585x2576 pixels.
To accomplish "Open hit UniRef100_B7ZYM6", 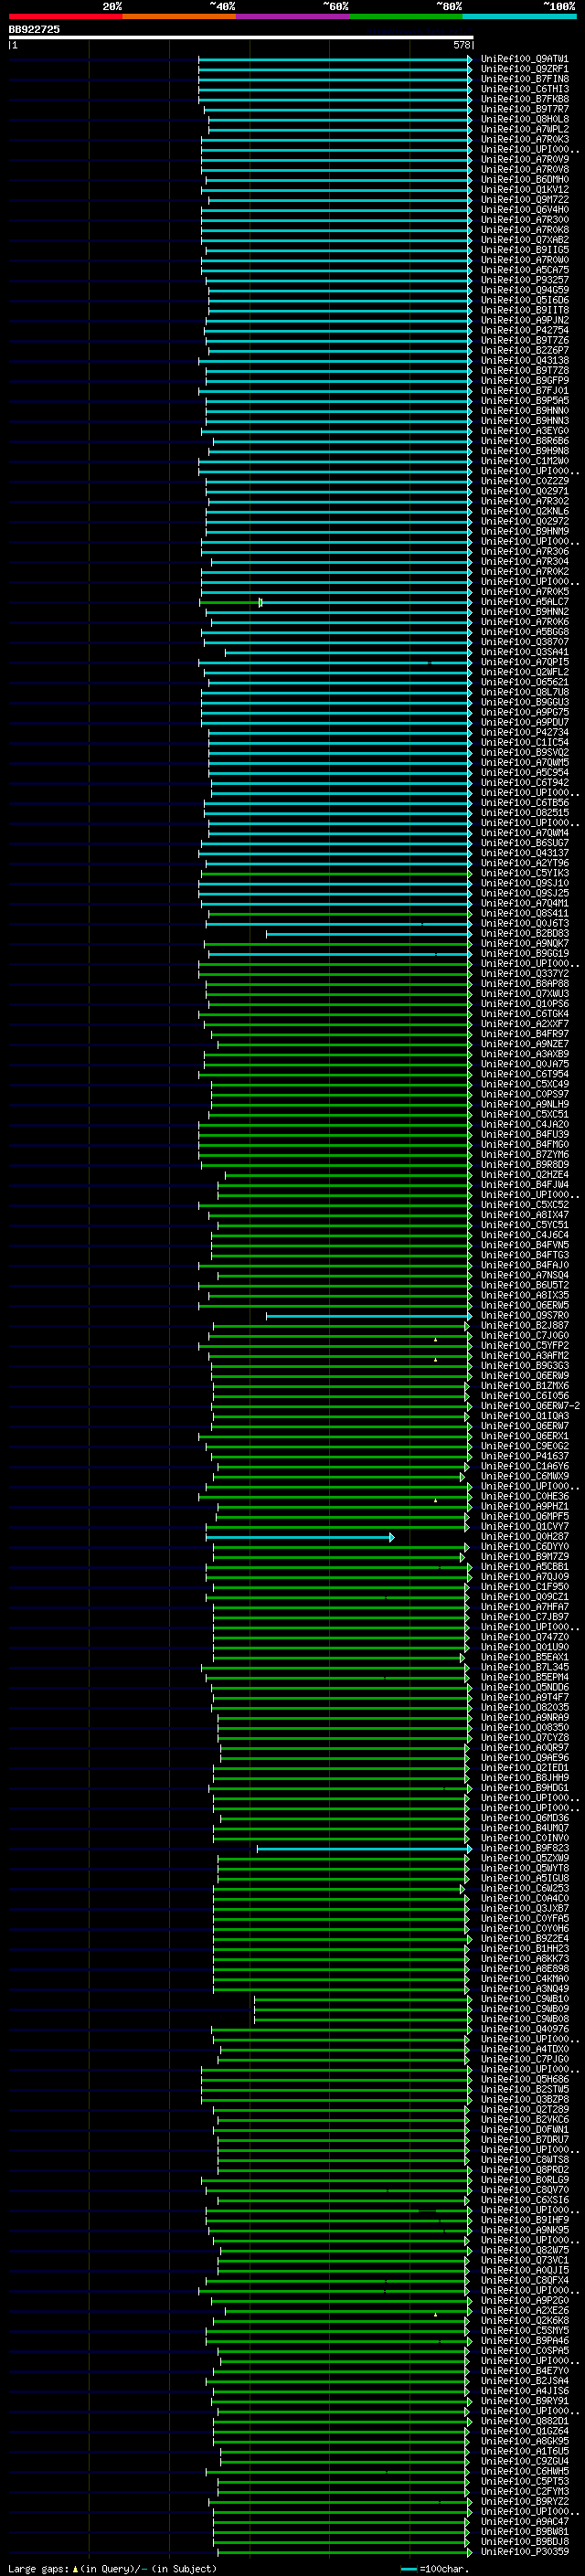I will point(525,1155).
